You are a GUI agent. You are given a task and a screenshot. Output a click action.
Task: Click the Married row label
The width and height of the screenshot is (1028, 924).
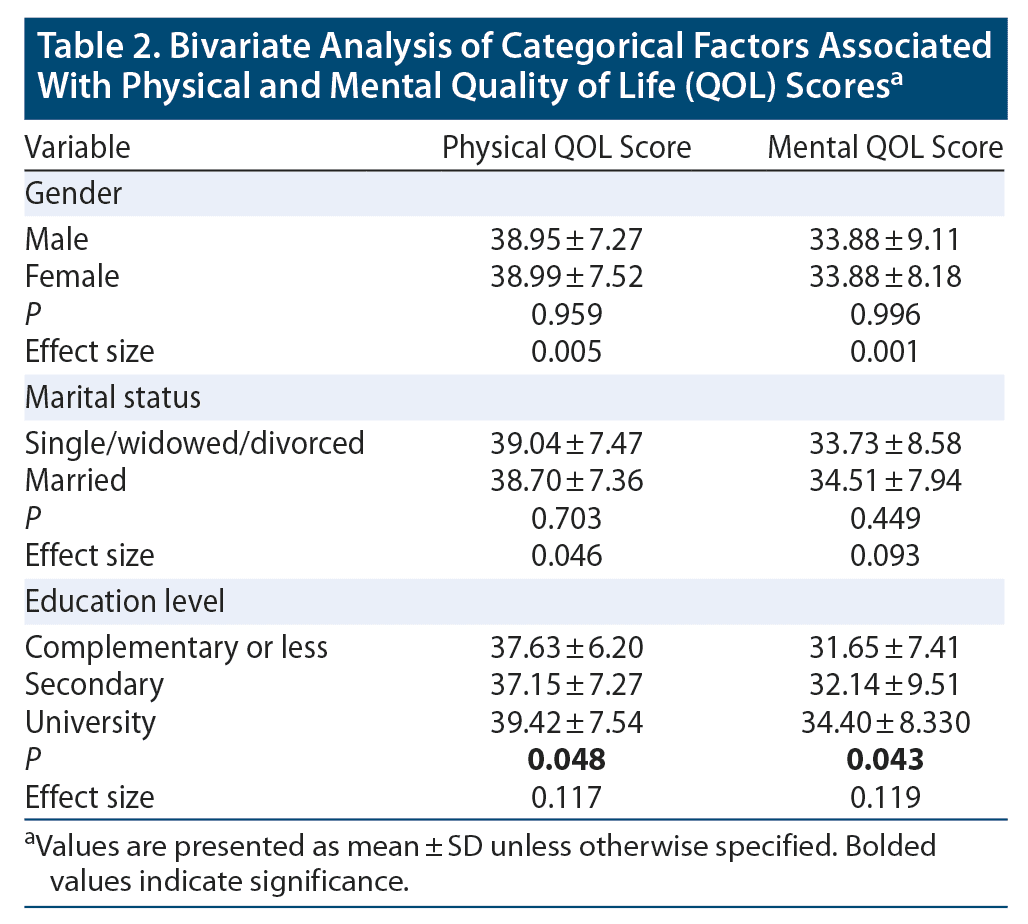coord(76,480)
